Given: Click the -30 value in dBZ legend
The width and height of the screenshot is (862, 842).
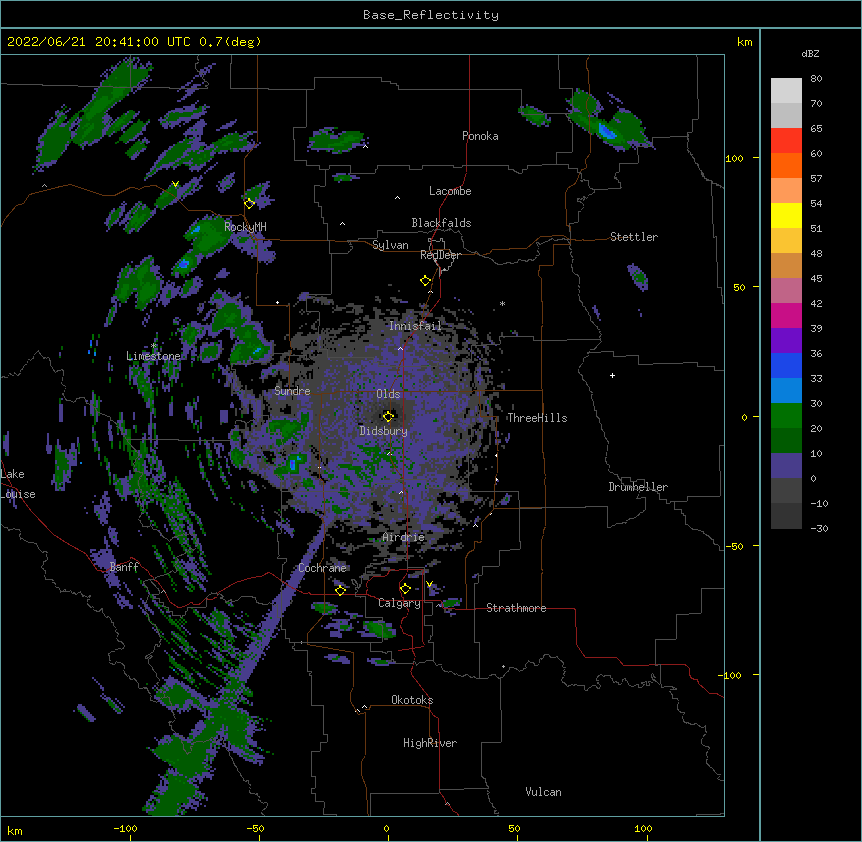Looking at the screenshot, I should coord(819,528).
